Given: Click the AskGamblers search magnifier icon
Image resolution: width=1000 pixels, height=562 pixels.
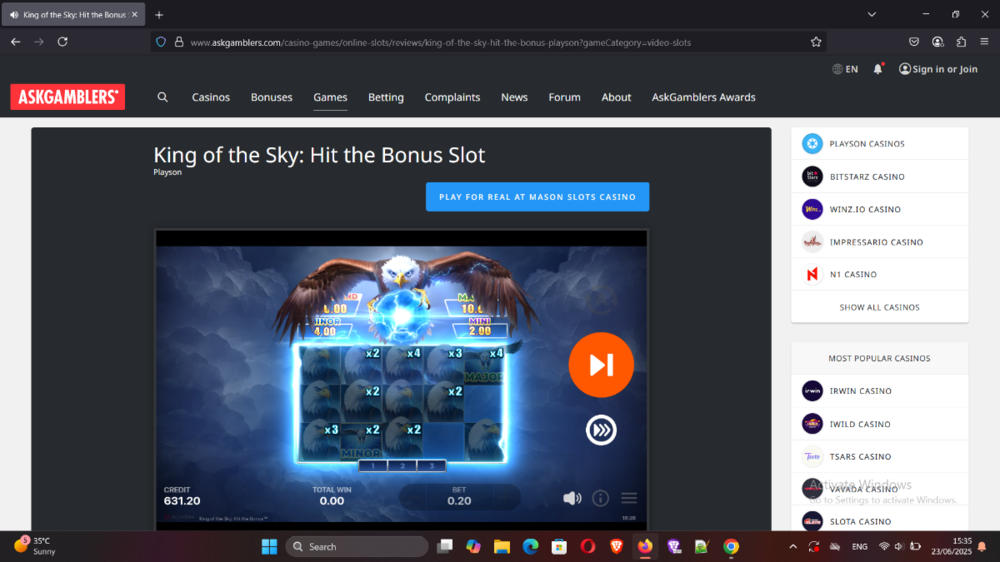Looking at the screenshot, I should click(163, 97).
